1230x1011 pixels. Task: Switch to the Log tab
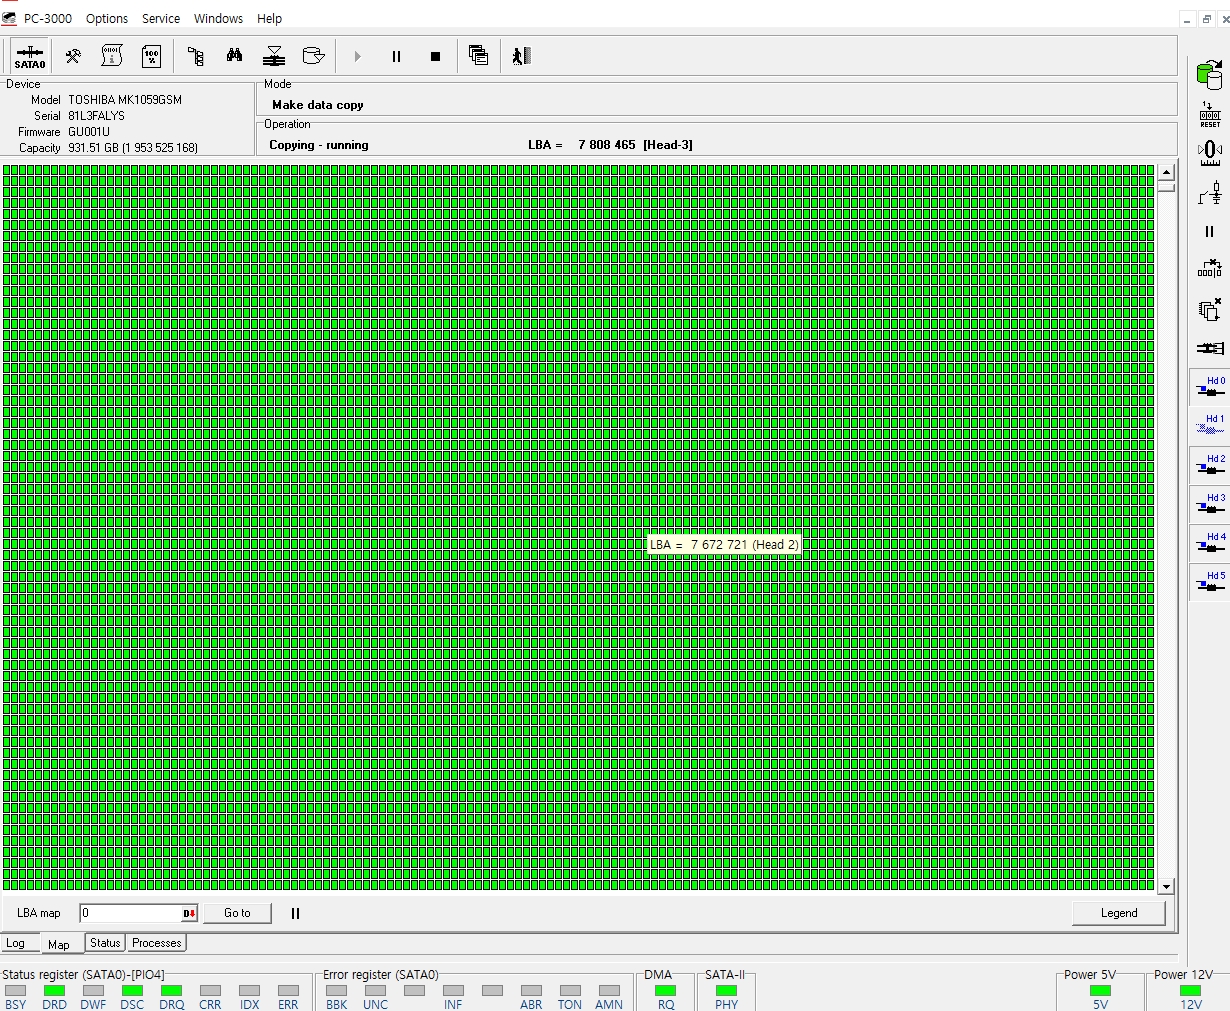coord(16,943)
